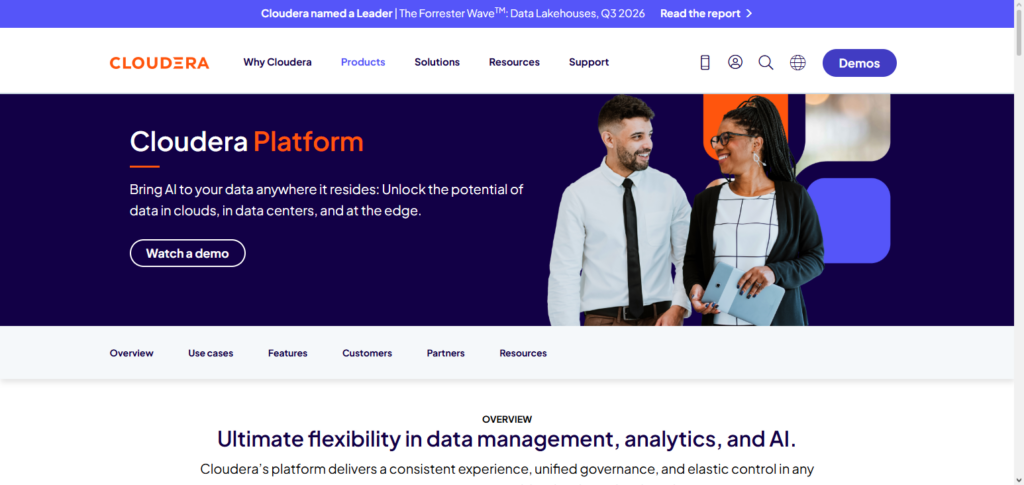Open the user account icon
Viewport: 1024px width, 485px height.
(735, 62)
